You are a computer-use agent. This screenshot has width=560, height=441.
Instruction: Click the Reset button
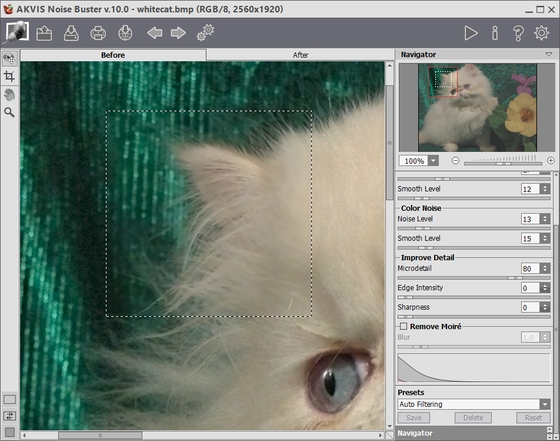533,418
